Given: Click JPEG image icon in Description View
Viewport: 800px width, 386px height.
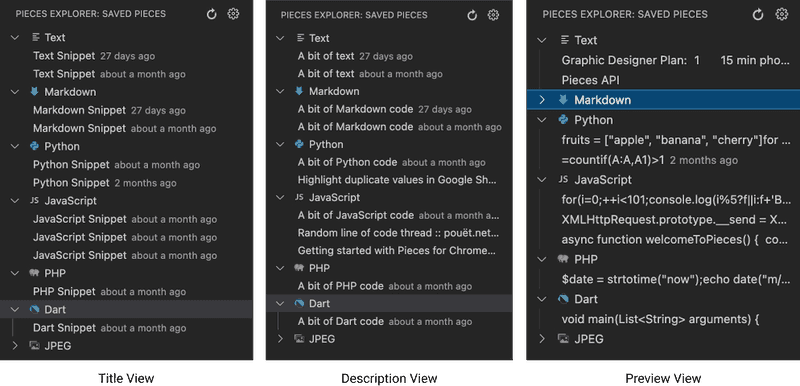Looking at the screenshot, I should point(299,339).
